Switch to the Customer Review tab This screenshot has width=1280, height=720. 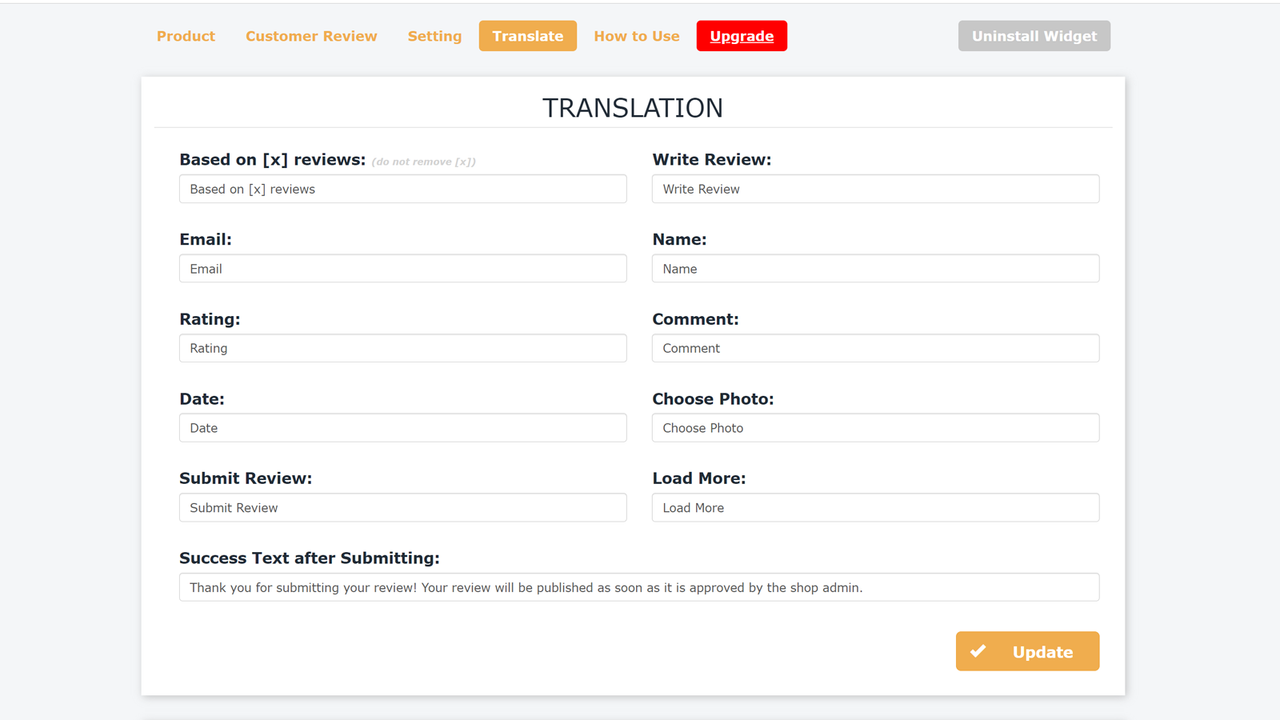(311, 35)
